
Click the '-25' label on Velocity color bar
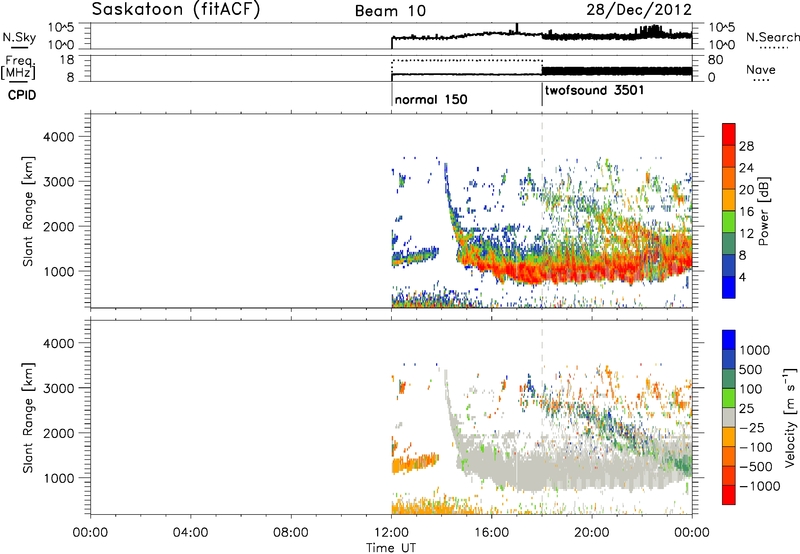point(752,427)
